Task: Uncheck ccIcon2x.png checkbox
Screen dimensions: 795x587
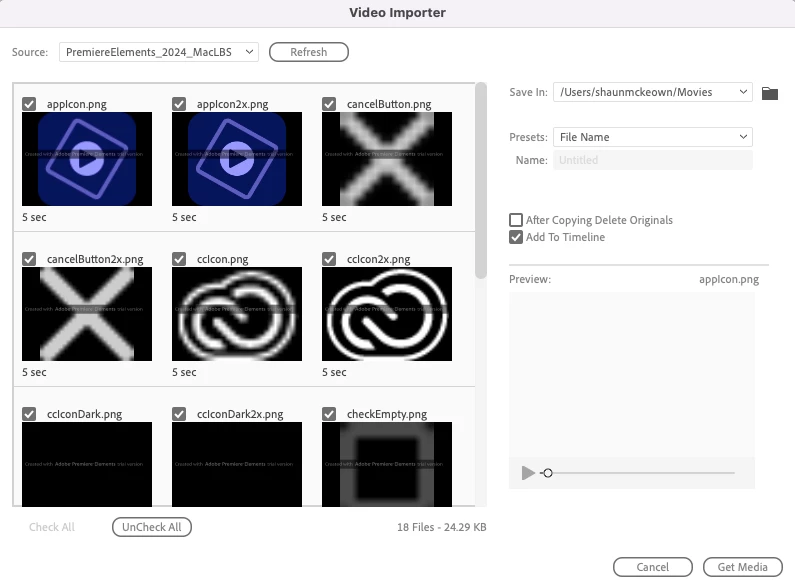Action: click(329, 259)
